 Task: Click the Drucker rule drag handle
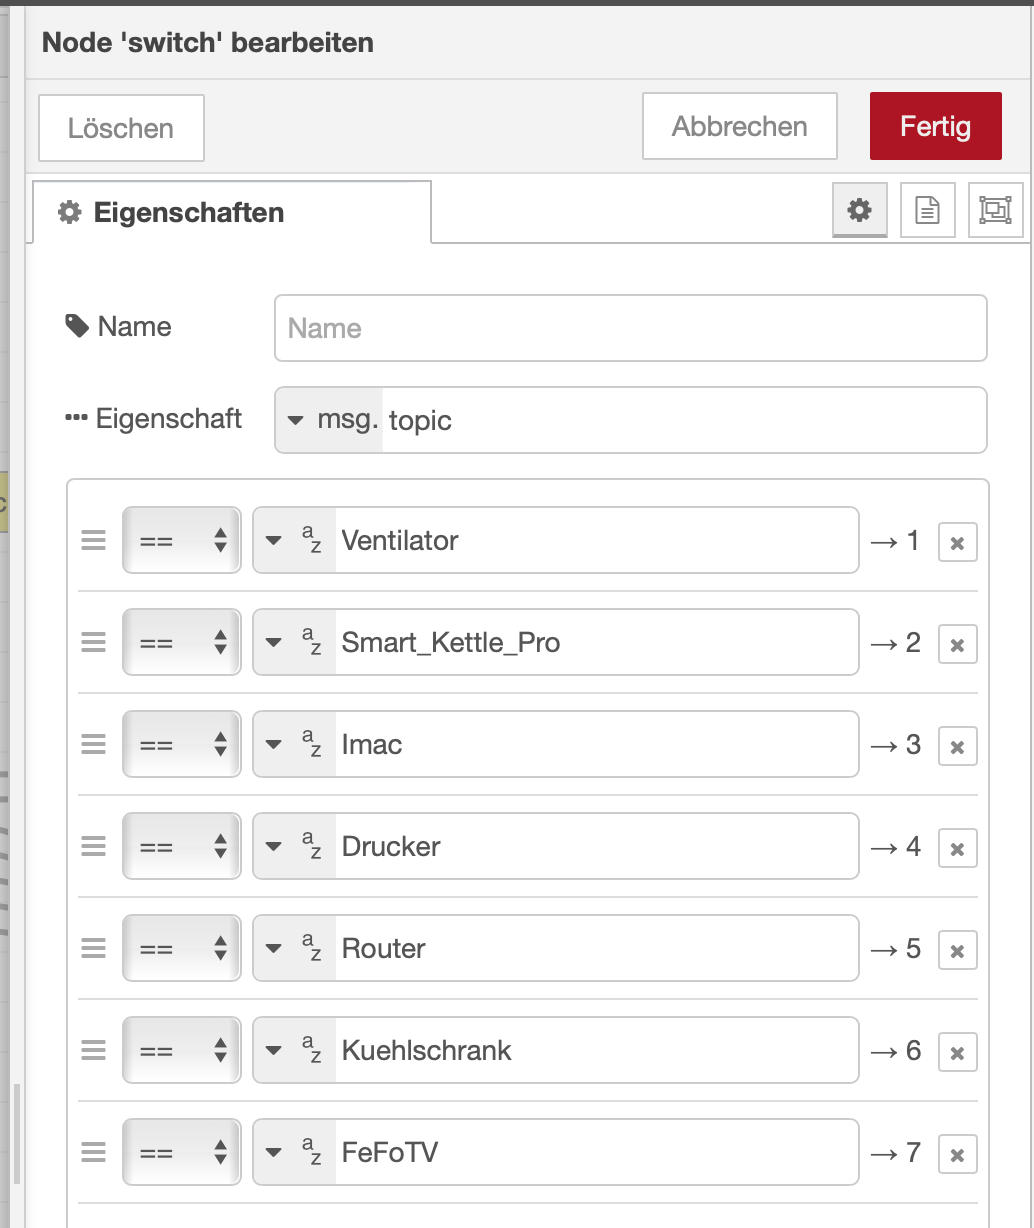(93, 846)
